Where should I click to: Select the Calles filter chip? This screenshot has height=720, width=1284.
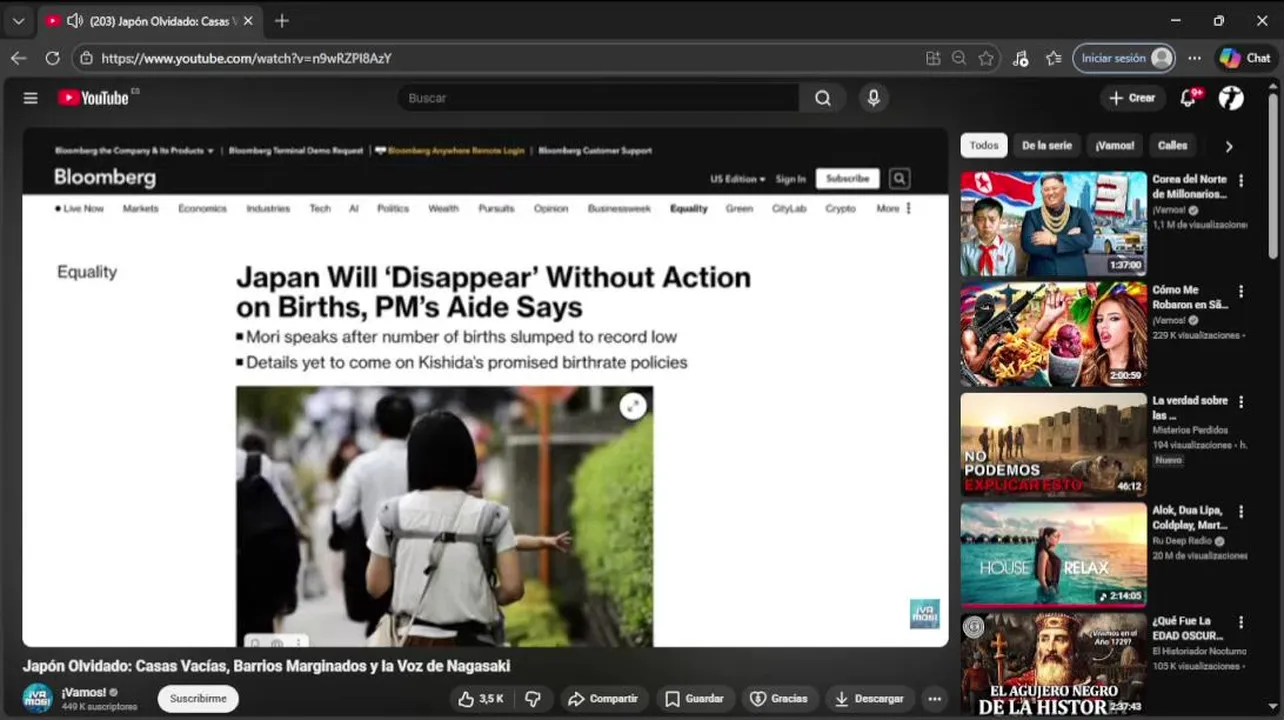(x=1172, y=146)
